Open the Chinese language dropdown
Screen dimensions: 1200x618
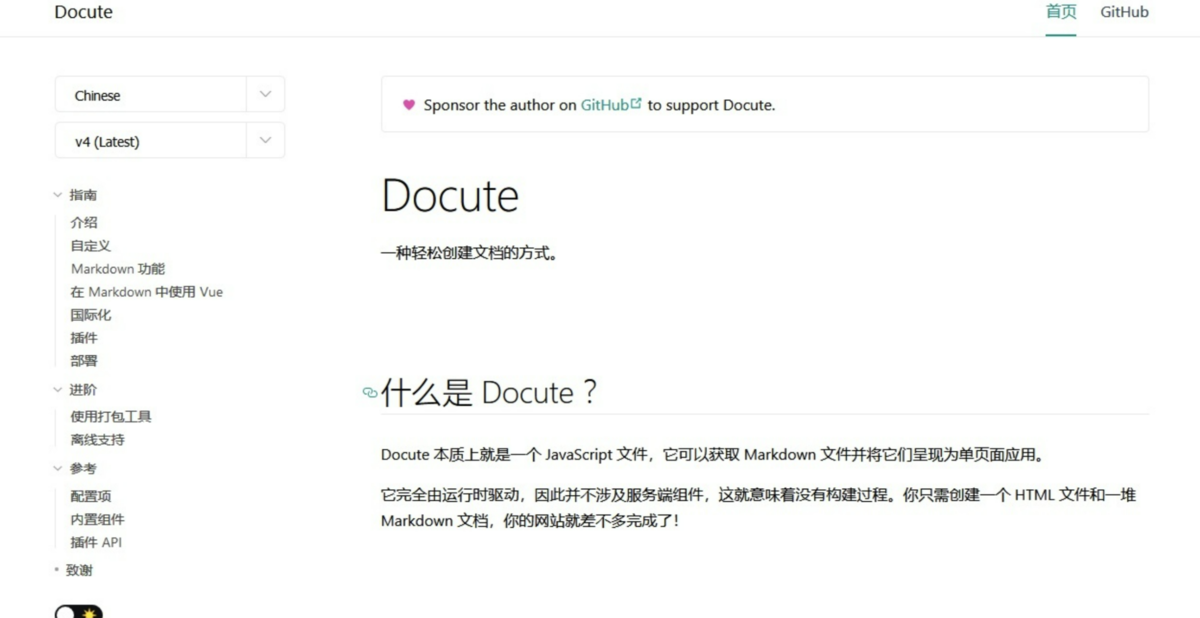[170, 95]
